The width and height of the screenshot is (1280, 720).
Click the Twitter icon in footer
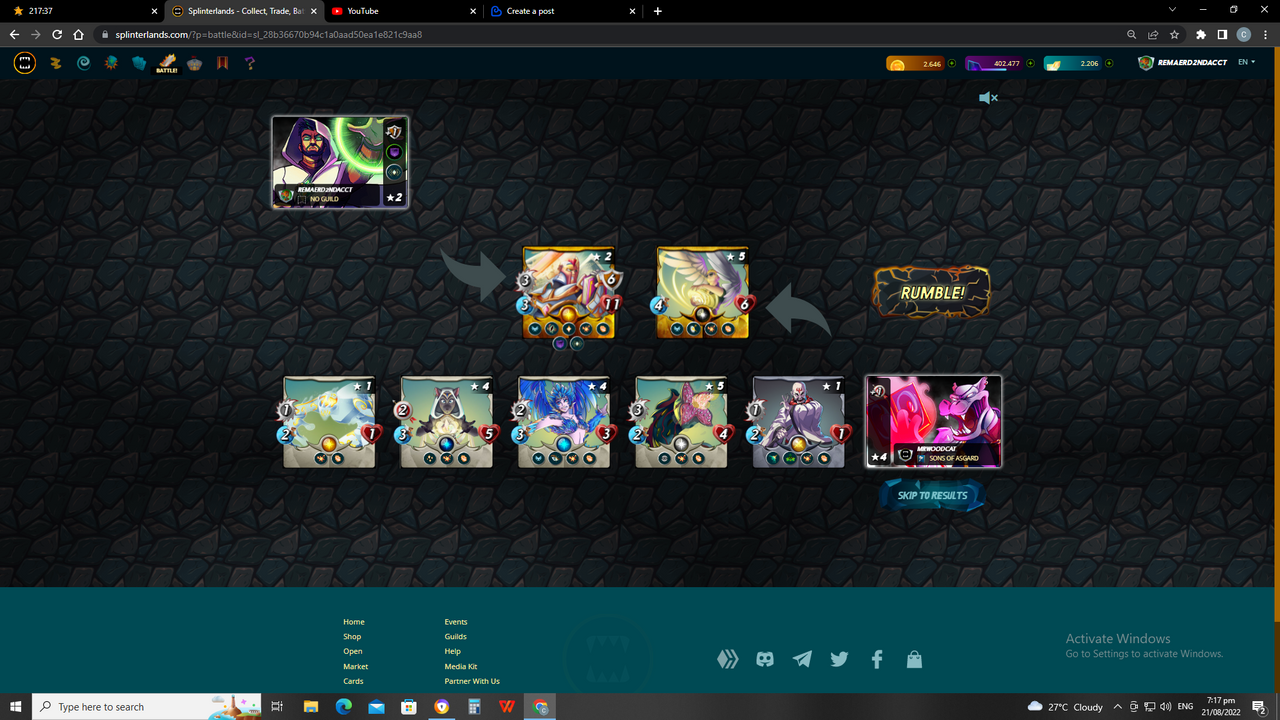[839, 659]
